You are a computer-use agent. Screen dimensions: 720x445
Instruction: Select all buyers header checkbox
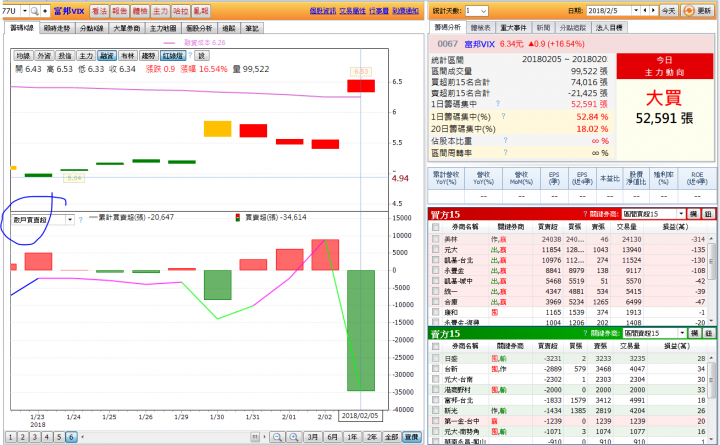pos(435,227)
